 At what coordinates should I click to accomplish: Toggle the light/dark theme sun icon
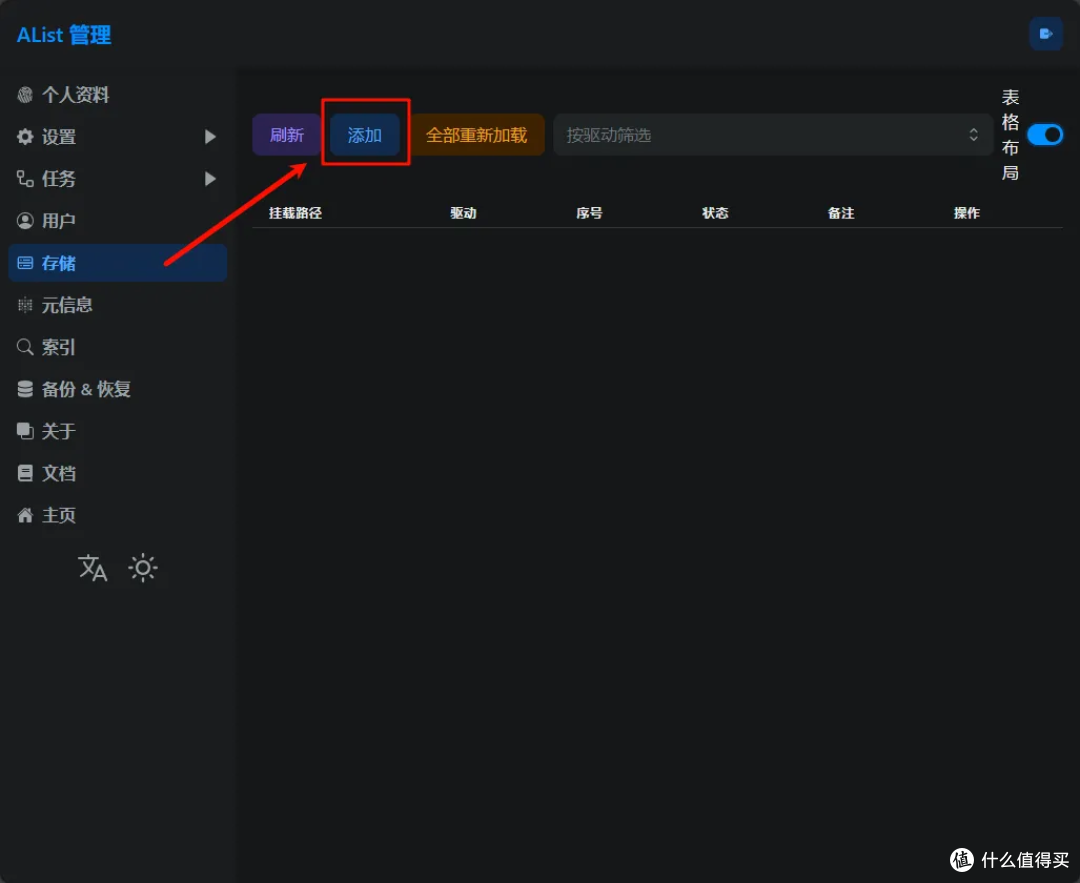(143, 568)
